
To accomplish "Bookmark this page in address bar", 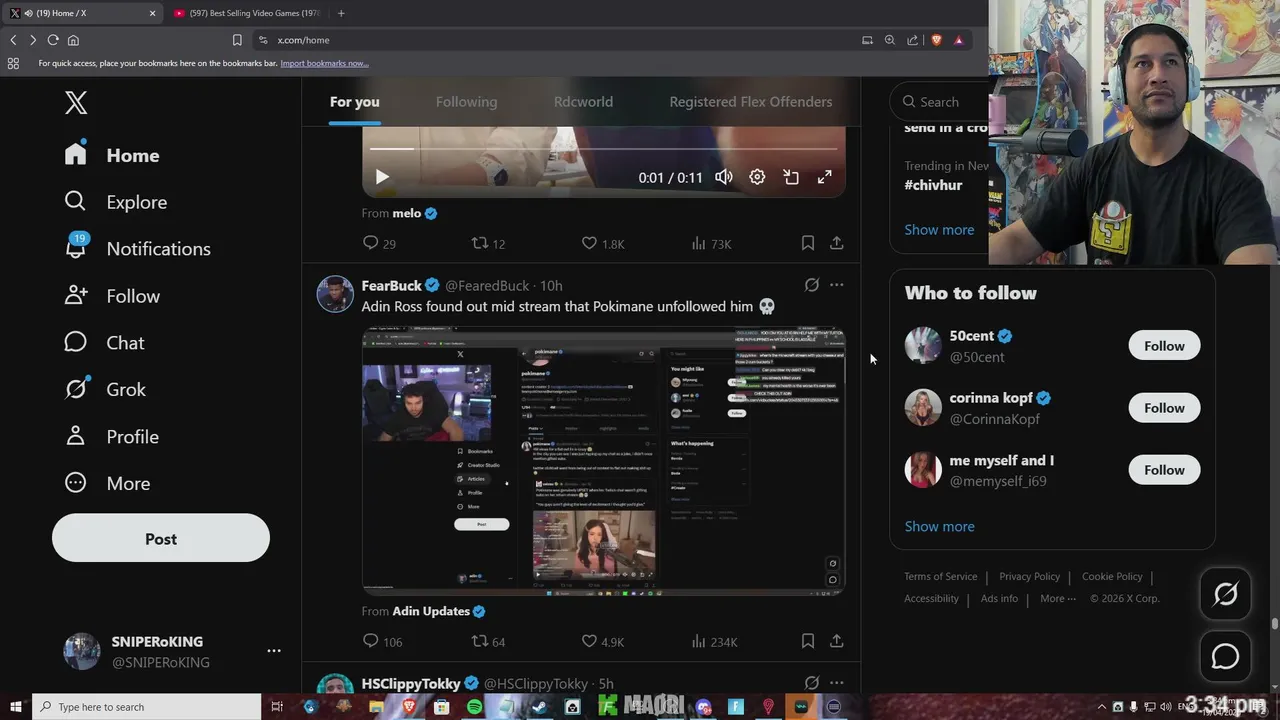I will click(x=237, y=40).
